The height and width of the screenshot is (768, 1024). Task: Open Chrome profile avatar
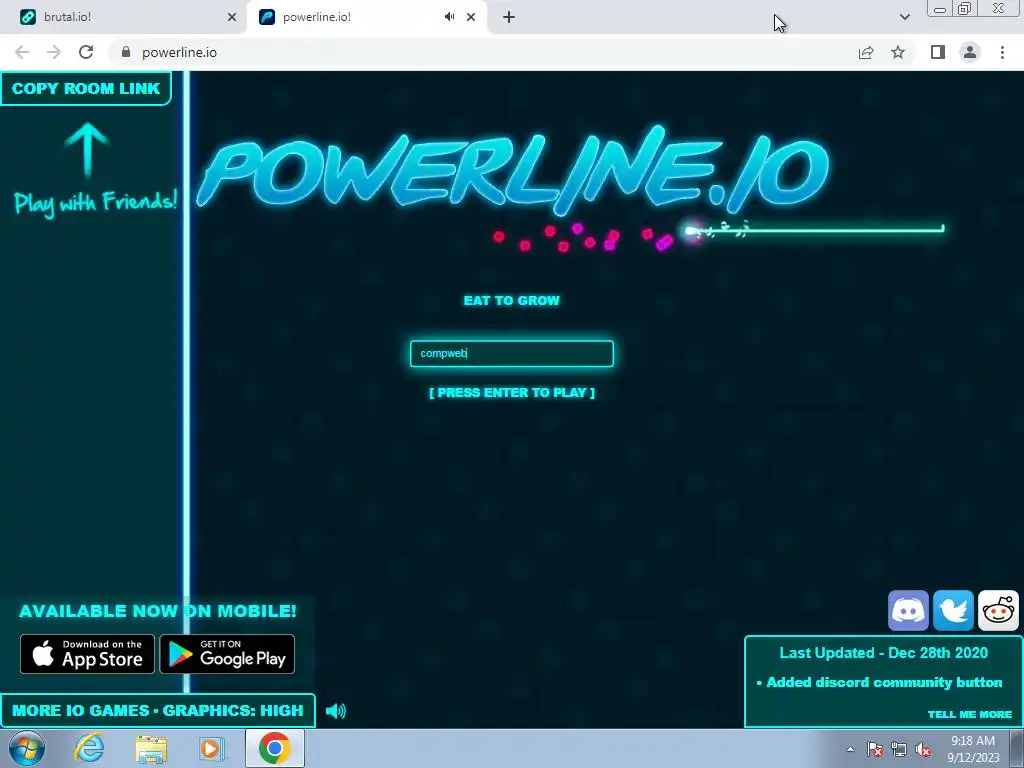(x=970, y=52)
